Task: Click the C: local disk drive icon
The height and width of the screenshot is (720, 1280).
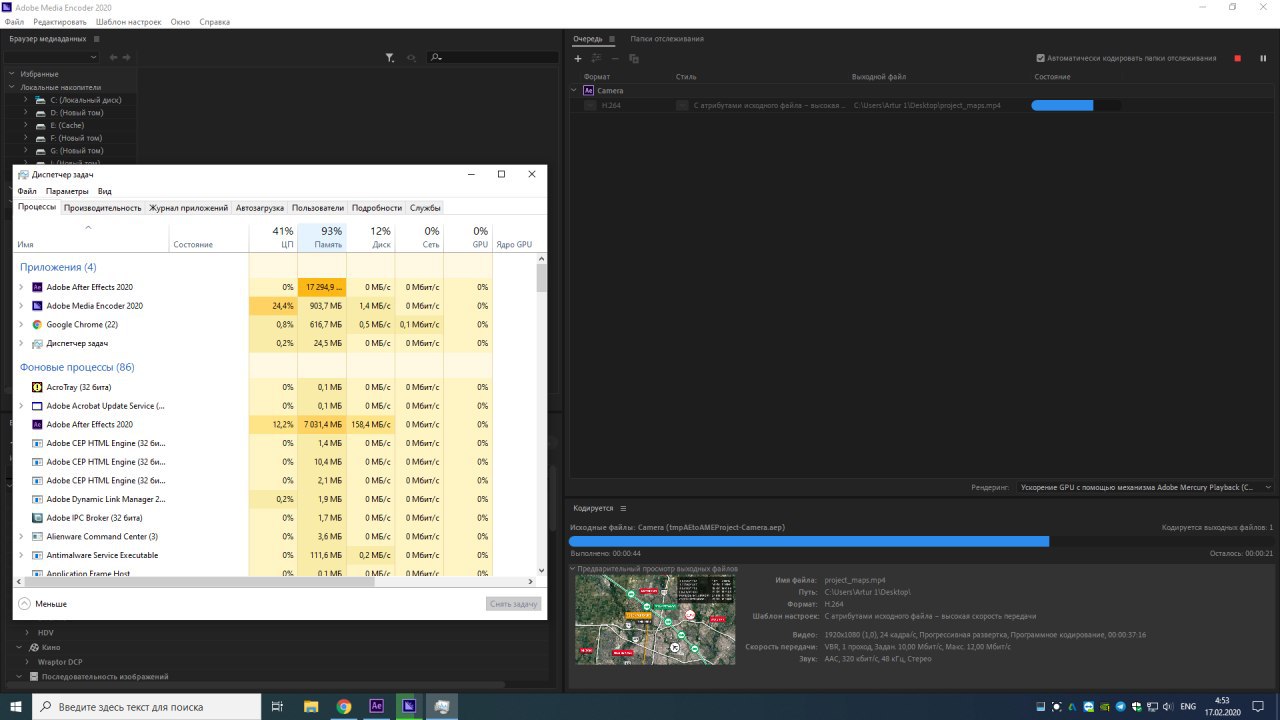Action: coord(40,100)
